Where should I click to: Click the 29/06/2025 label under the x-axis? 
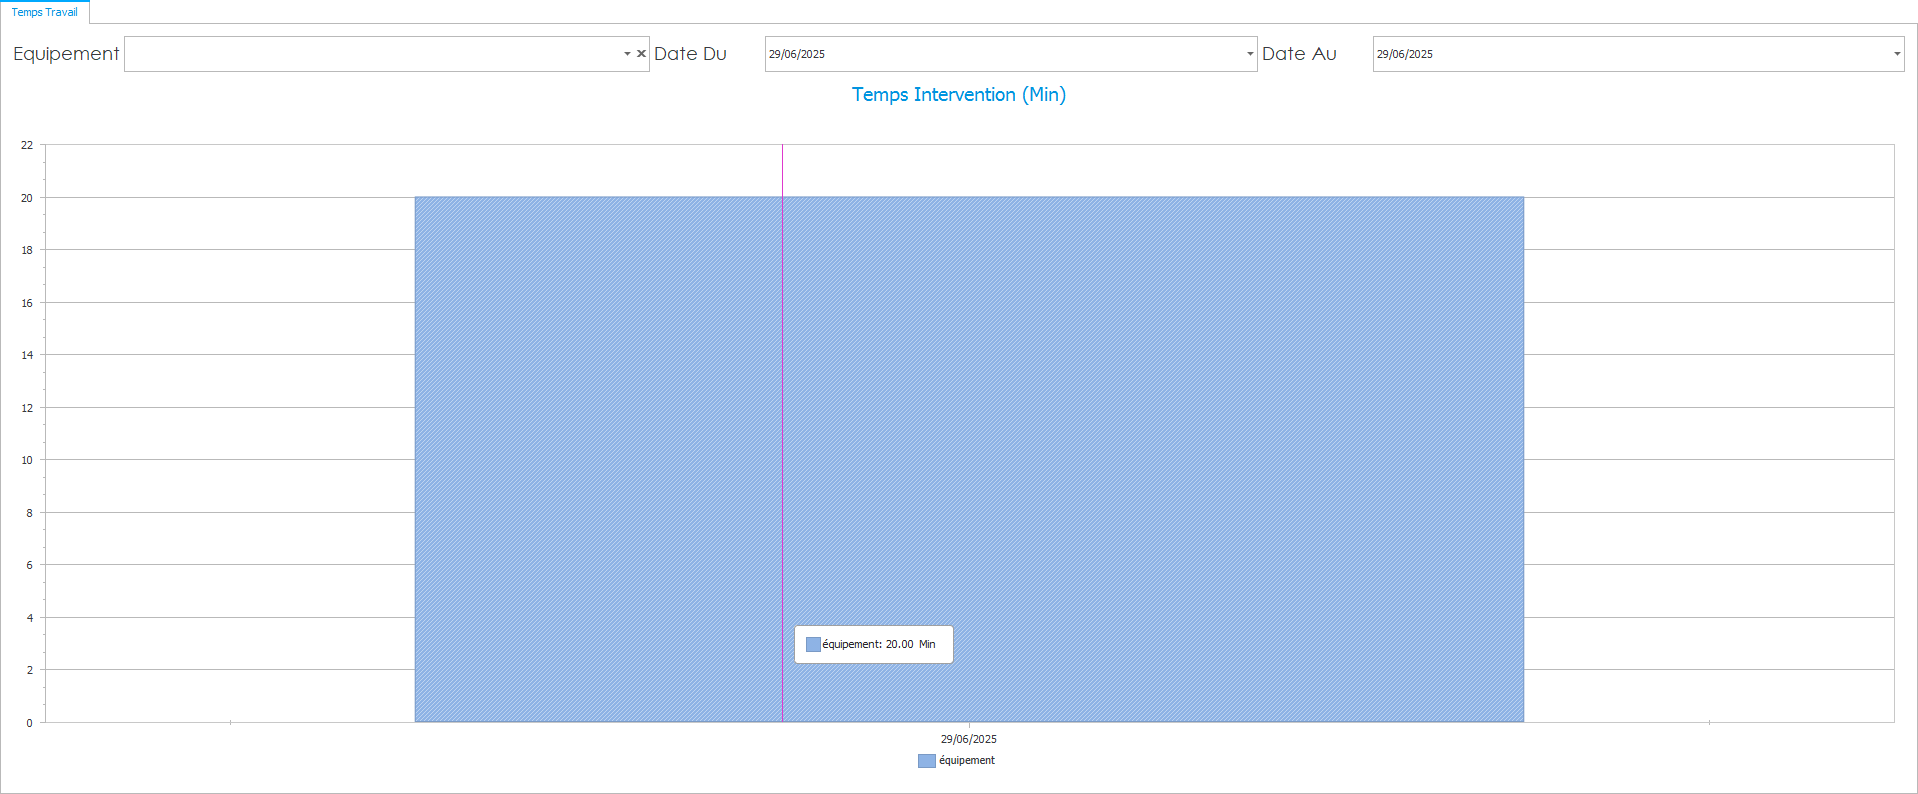[x=968, y=739]
